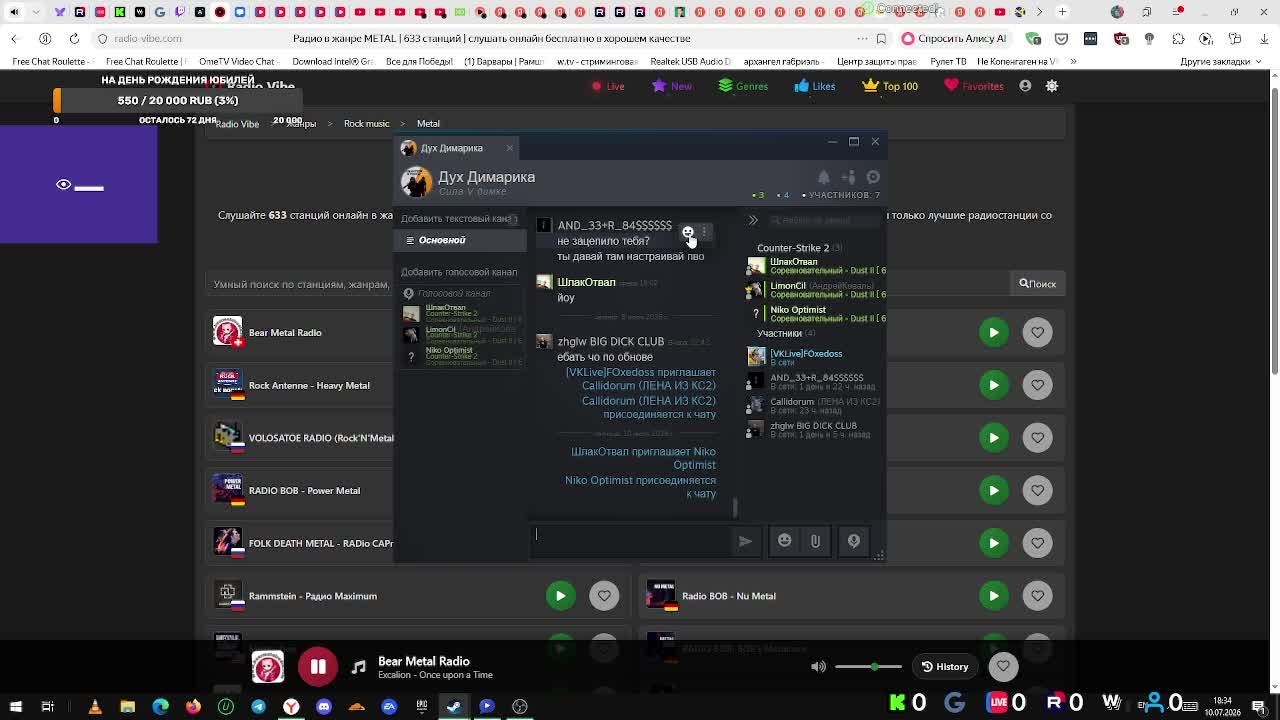This screenshot has width=1280, height=720.
Task: Pause Bear Metal Radio playback
Action: [x=318, y=667]
